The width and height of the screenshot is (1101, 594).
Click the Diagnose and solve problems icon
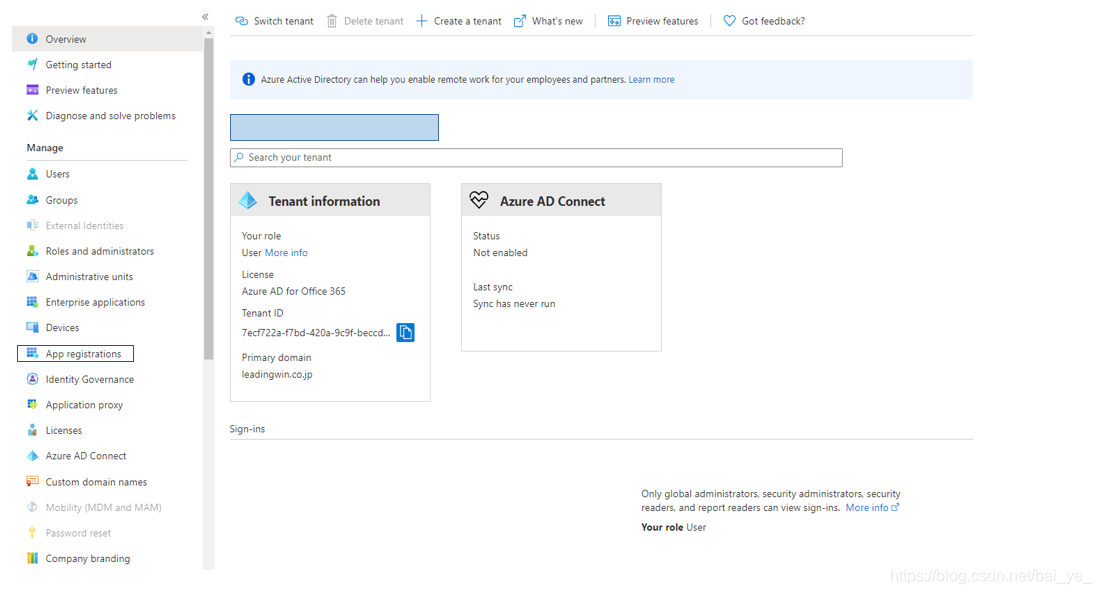pyautogui.click(x=32, y=115)
